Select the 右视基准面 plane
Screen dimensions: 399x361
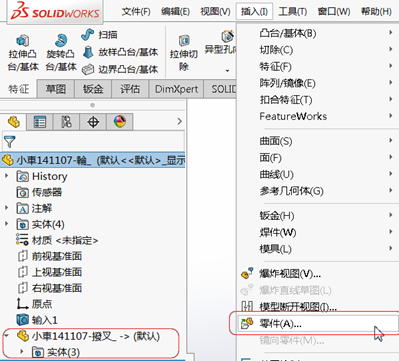pos(49,288)
